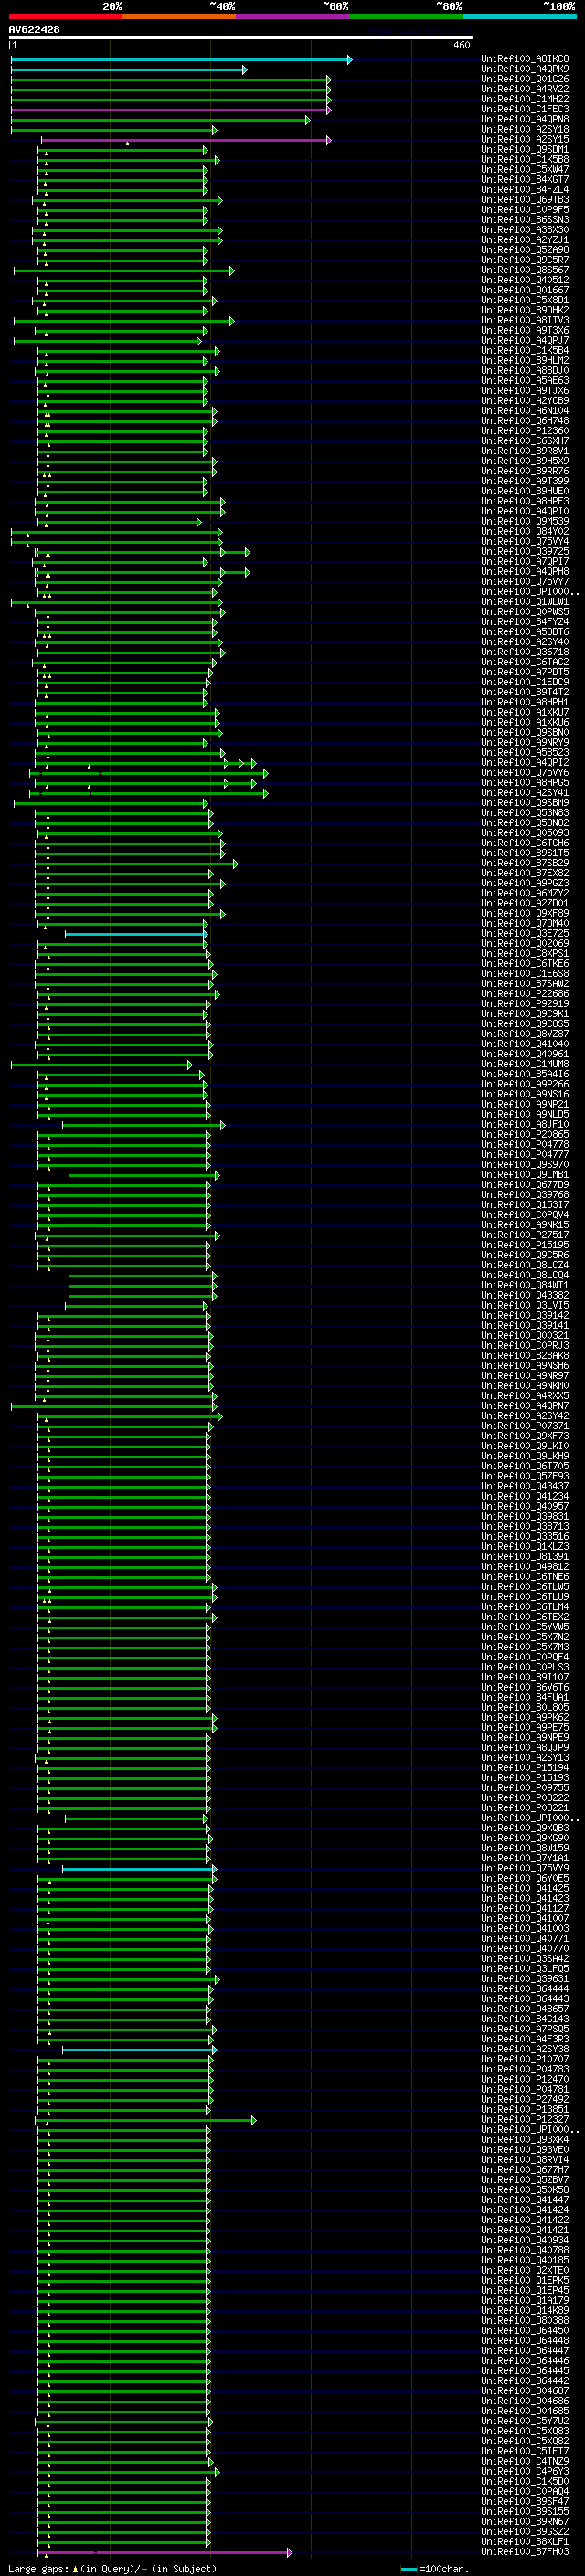The width and height of the screenshot is (585, 2576).
Task: Select hit label UniRef100_B7FH03
Action: pos(525,2552)
